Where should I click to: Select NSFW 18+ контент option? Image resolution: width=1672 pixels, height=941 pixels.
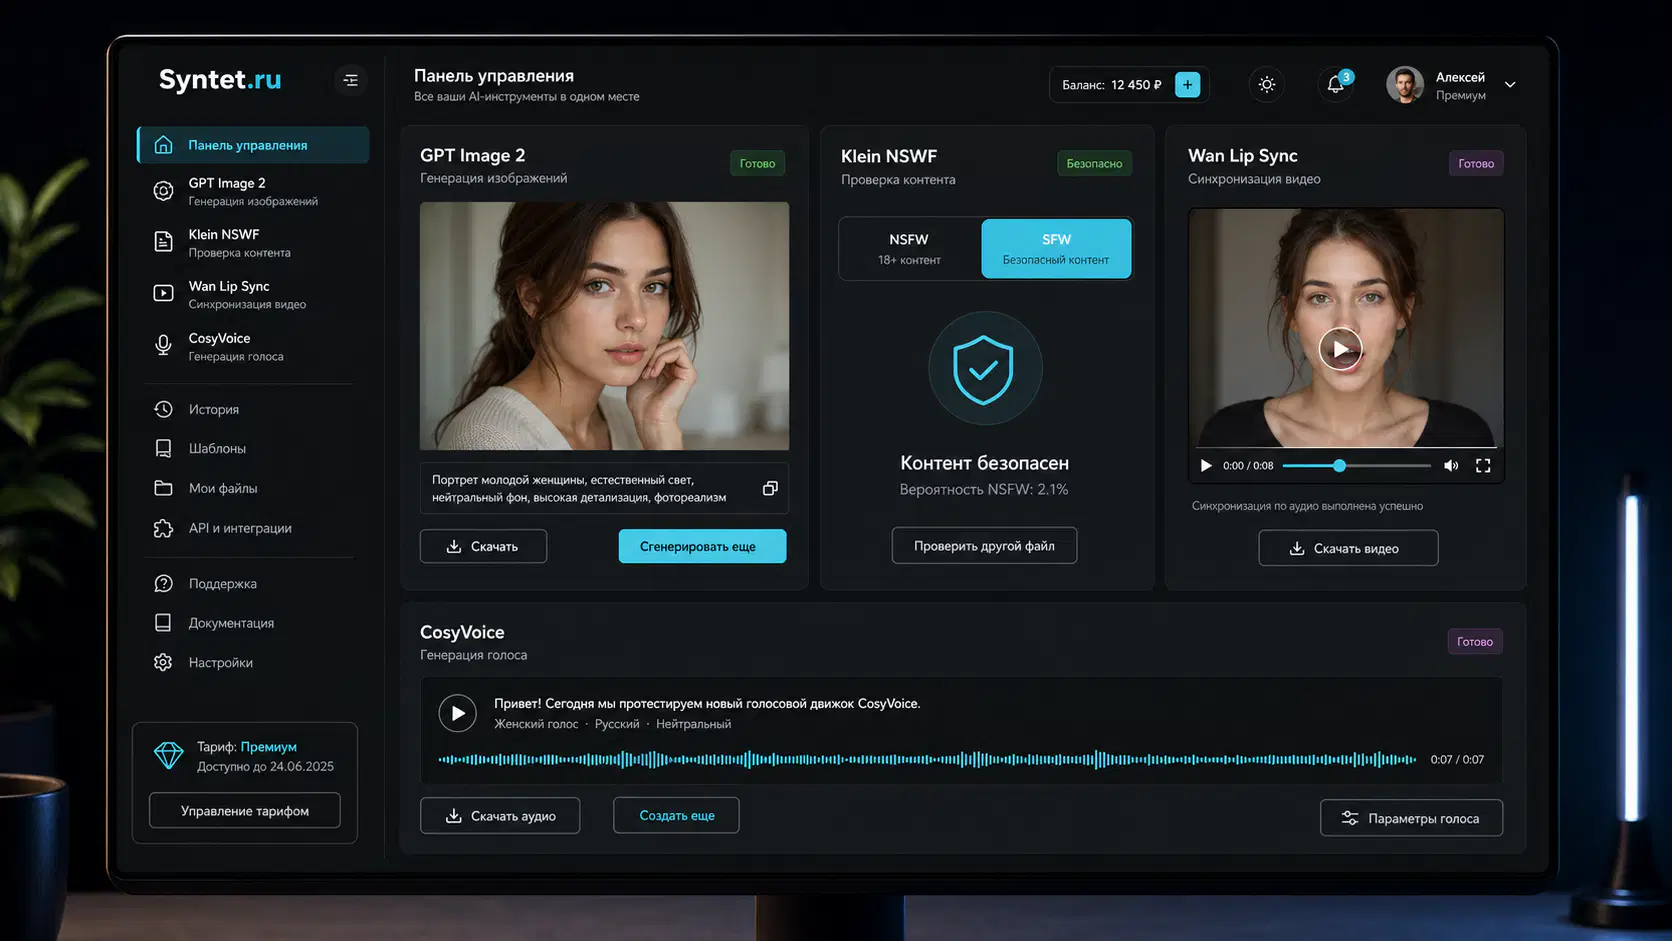(910, 249)
